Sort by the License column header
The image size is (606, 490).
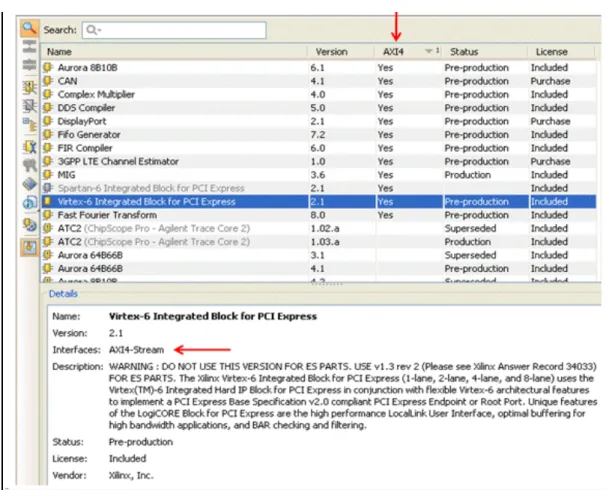tap(561, 52)
